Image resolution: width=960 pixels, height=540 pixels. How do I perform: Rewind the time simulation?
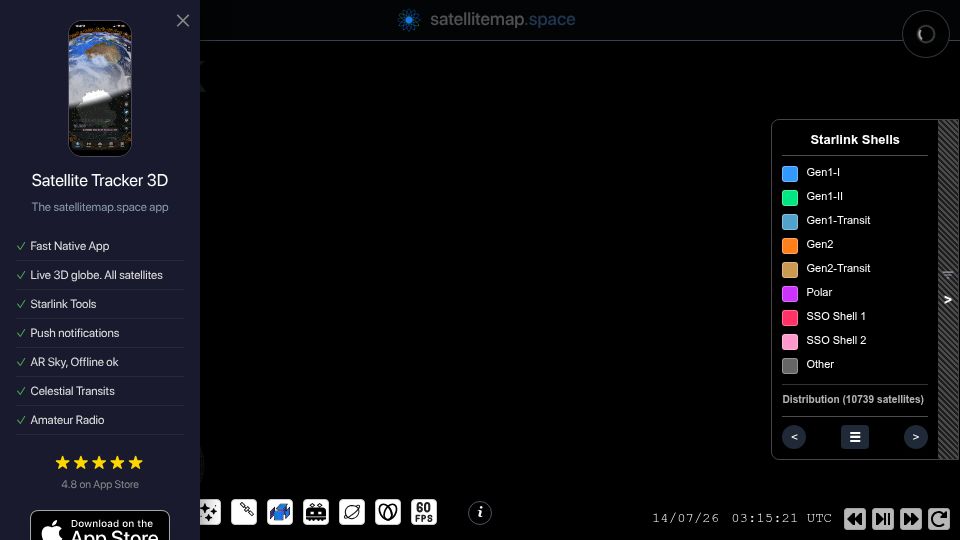pyautogui.click(x=855, y=519)
